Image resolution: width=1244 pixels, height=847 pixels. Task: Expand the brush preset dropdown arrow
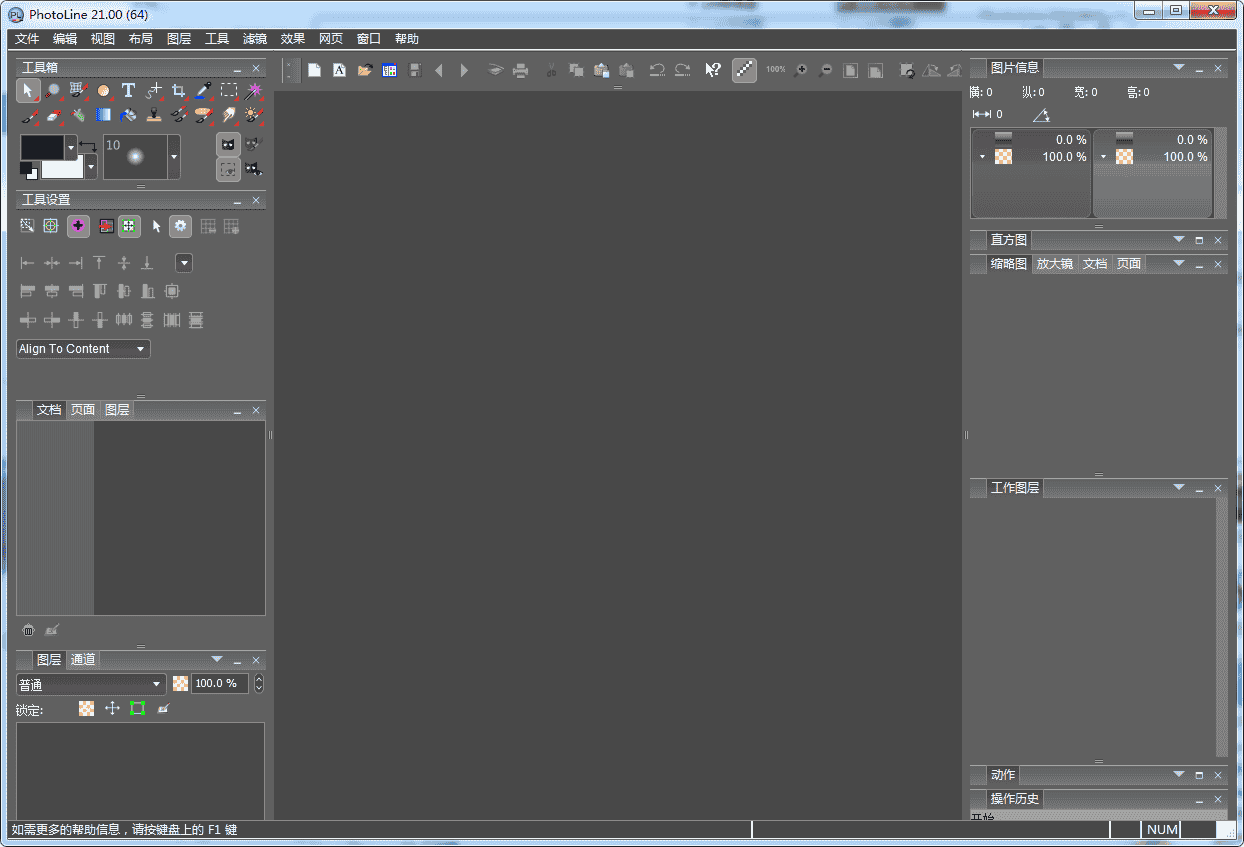(174, 157)
